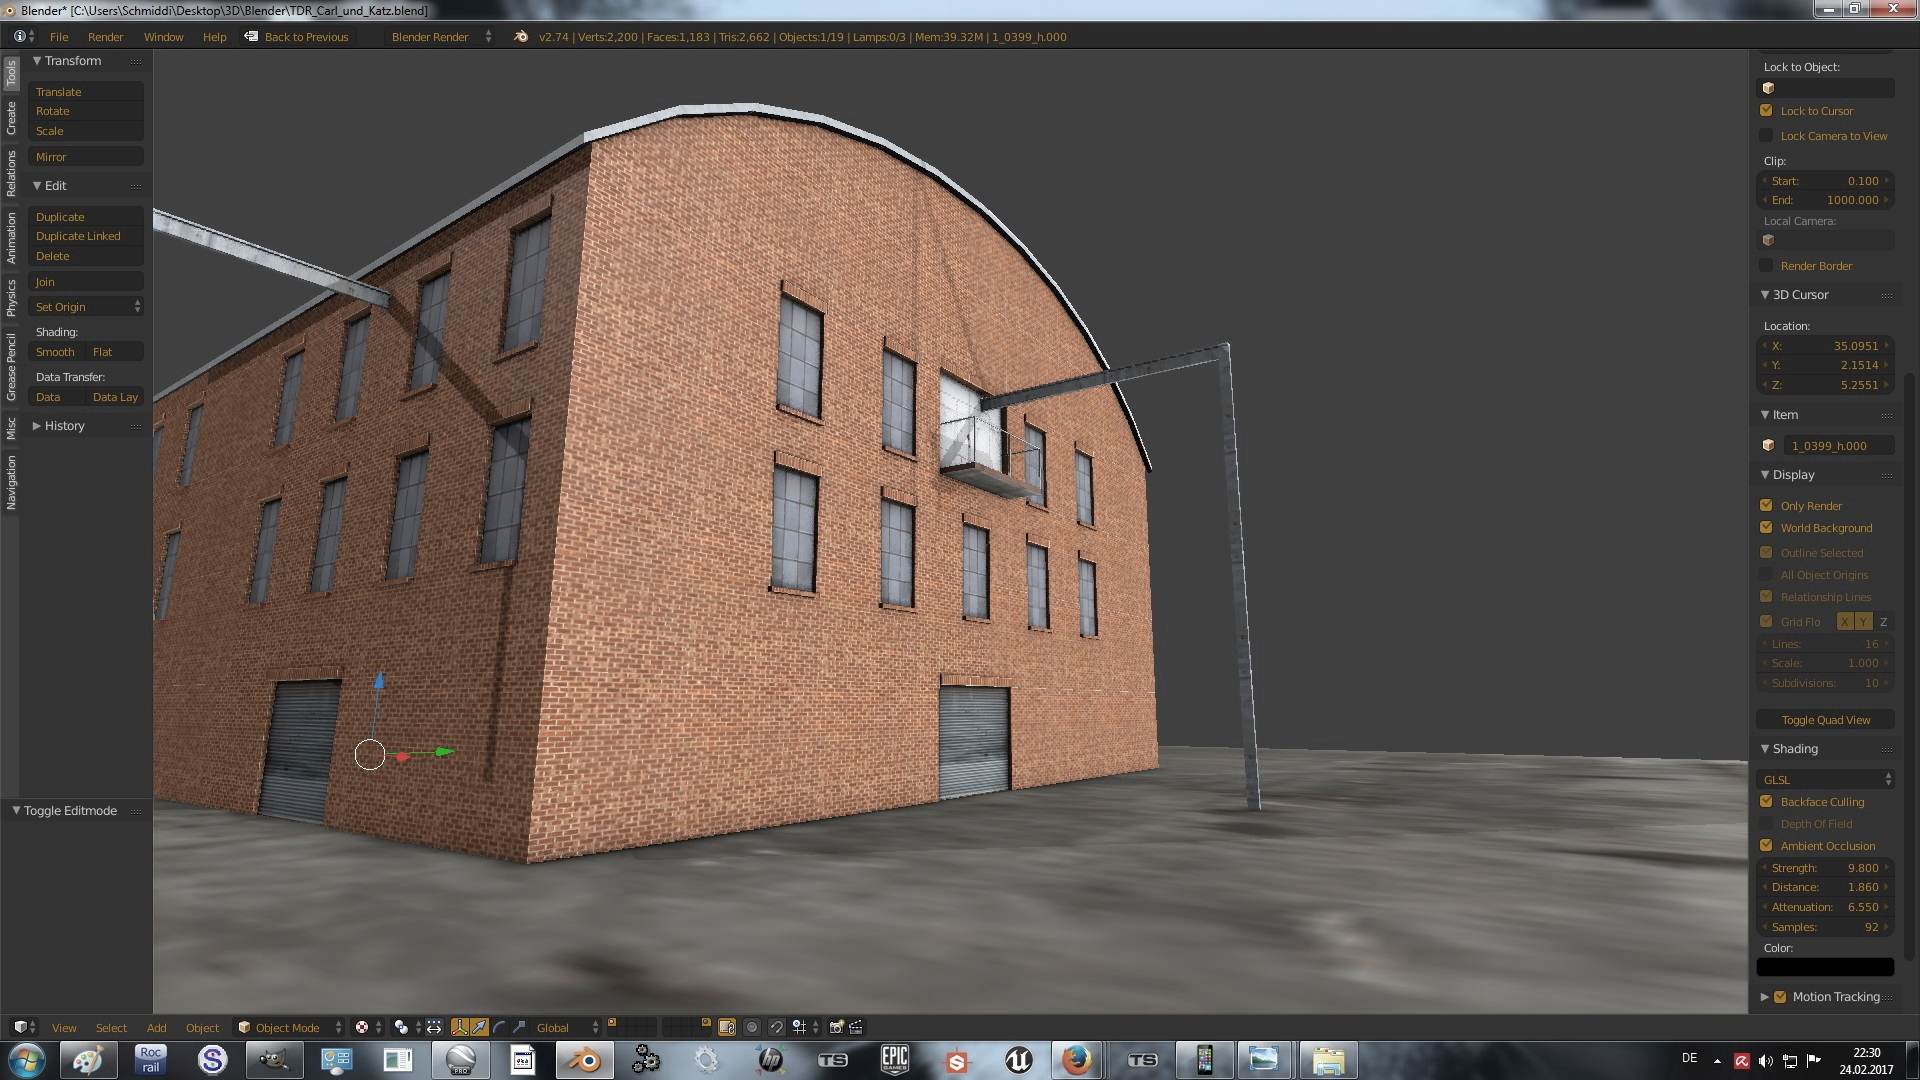The image size is (1920, 1080).
Task: Click the black ambient occlusion color swatch
Action: pos(1825,967)
